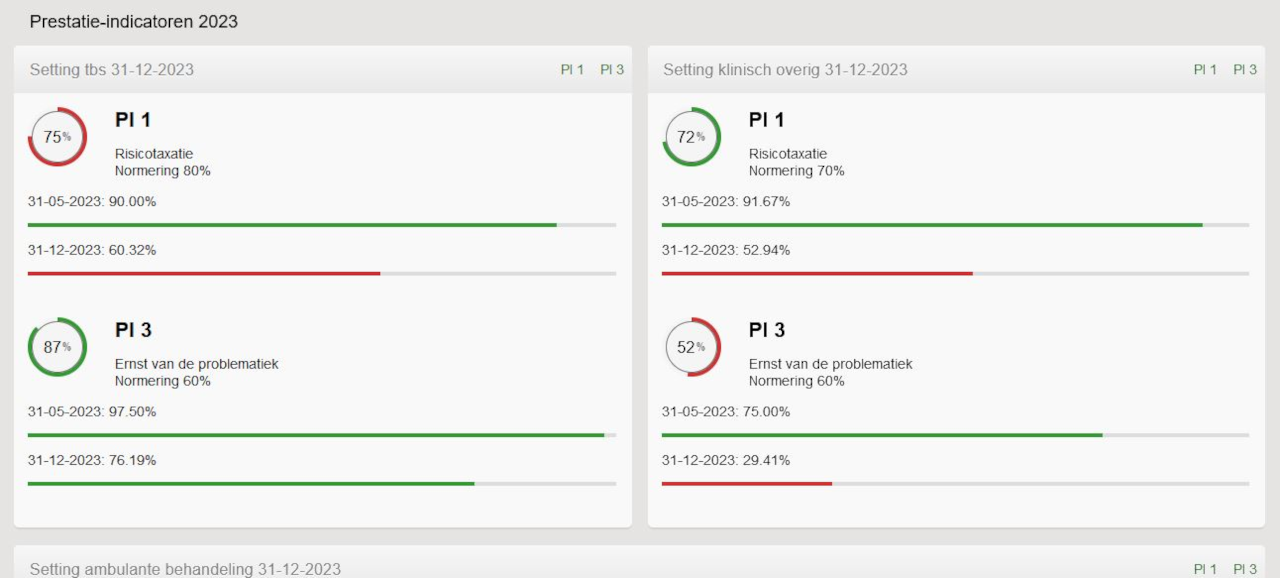Select the 72% gauge in klinisch overig
The image size is (1280, 578).
coord(691,137)
